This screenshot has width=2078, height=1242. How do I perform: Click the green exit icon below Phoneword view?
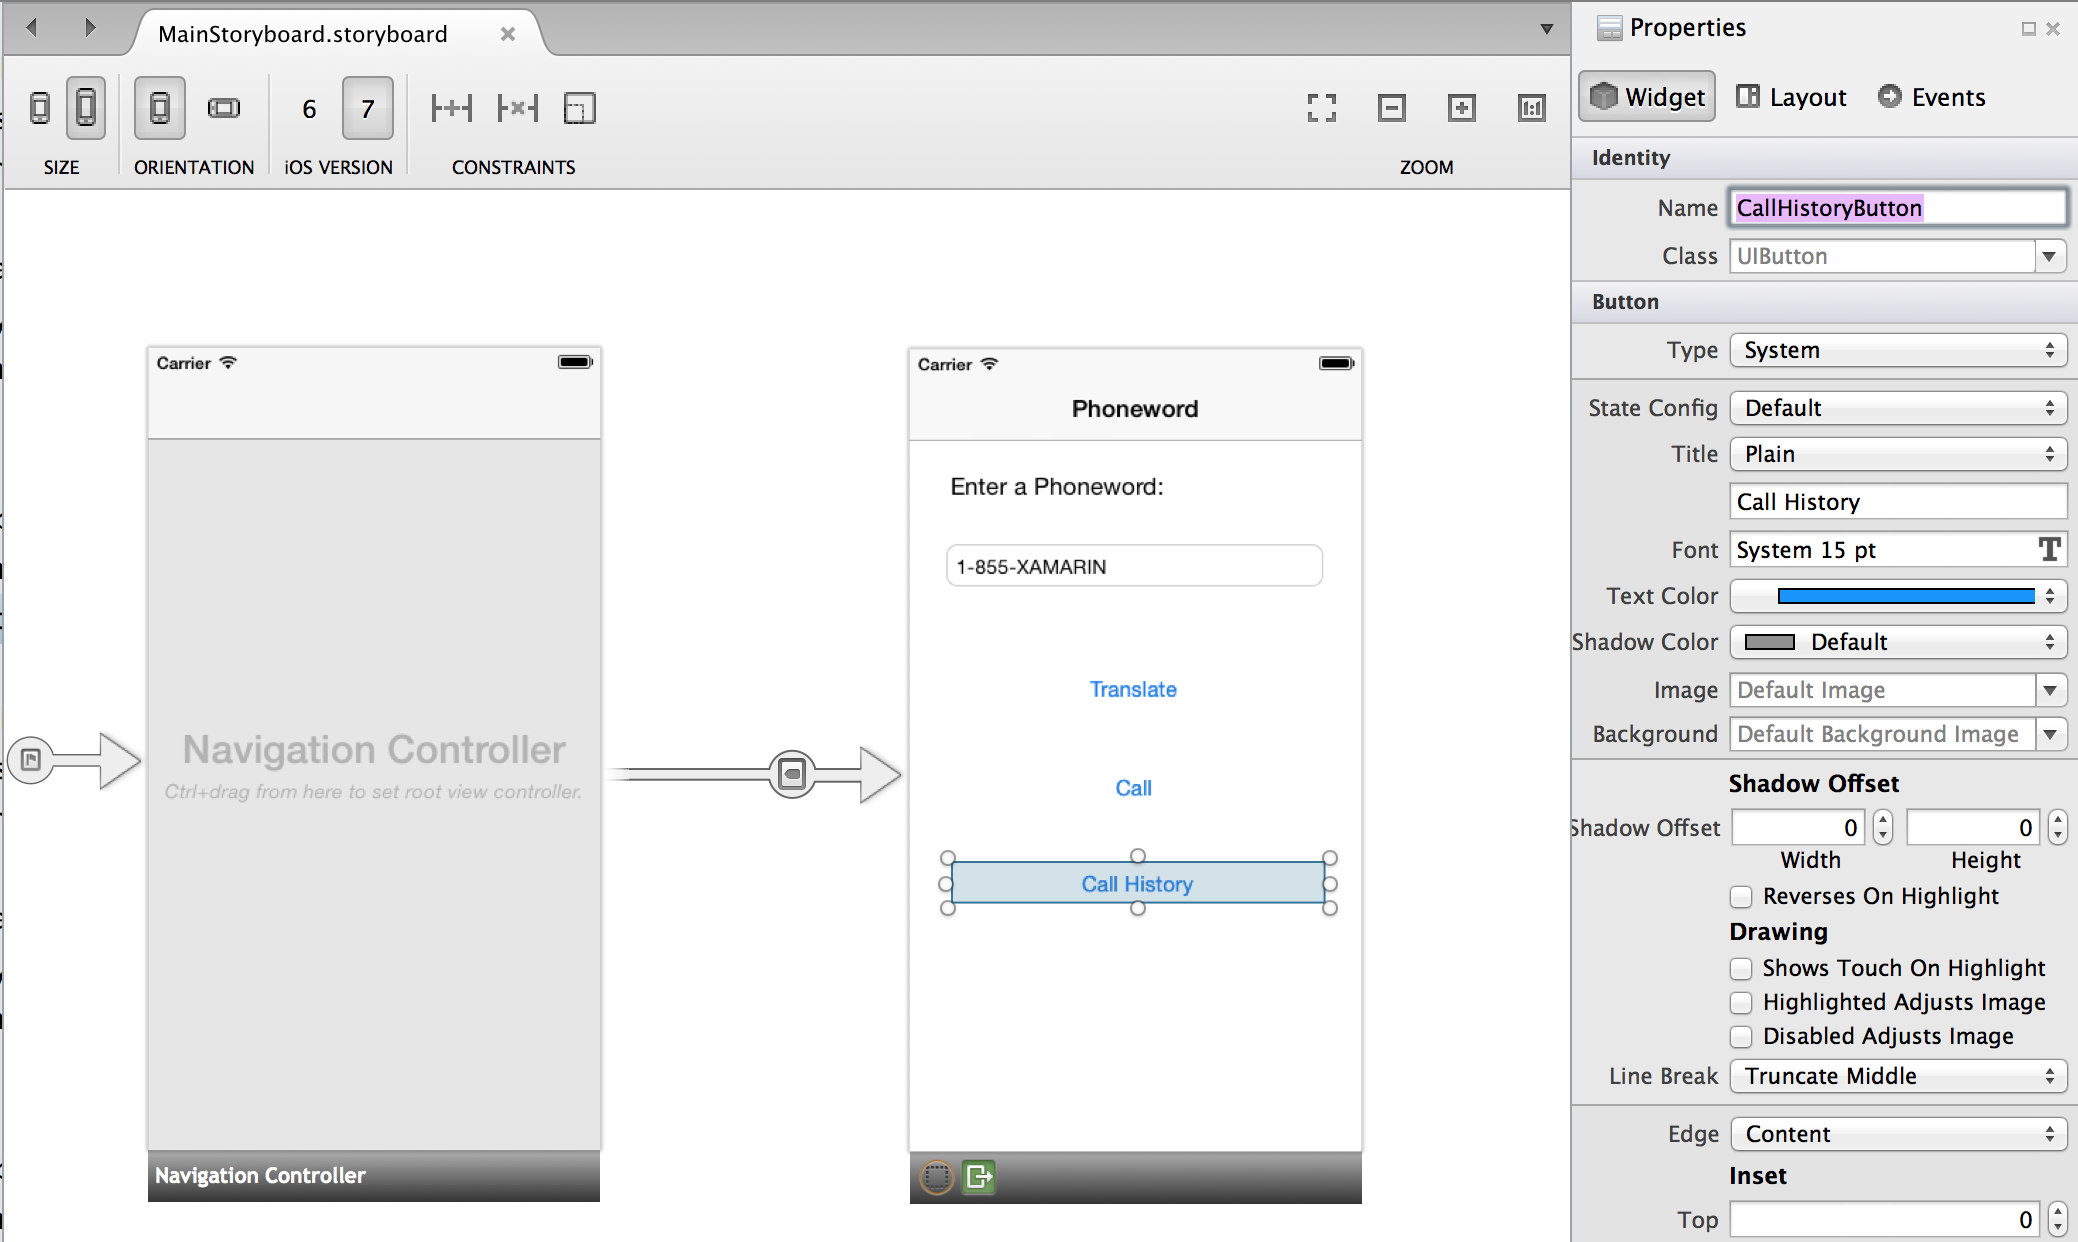point(979,1177)
